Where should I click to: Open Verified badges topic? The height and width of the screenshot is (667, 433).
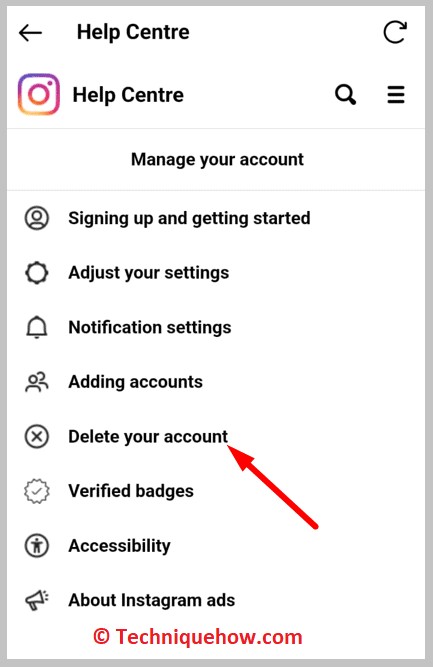tap(131, 491)
